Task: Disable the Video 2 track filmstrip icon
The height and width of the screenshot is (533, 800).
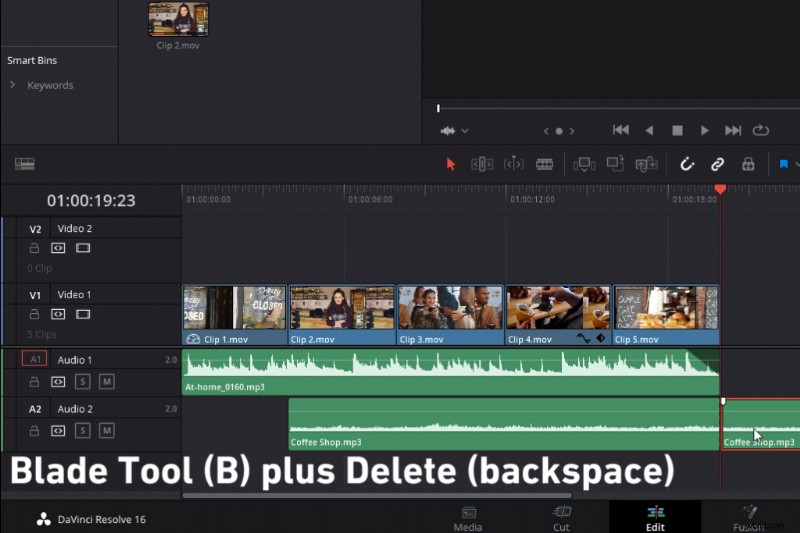Action: pos(83,248)
